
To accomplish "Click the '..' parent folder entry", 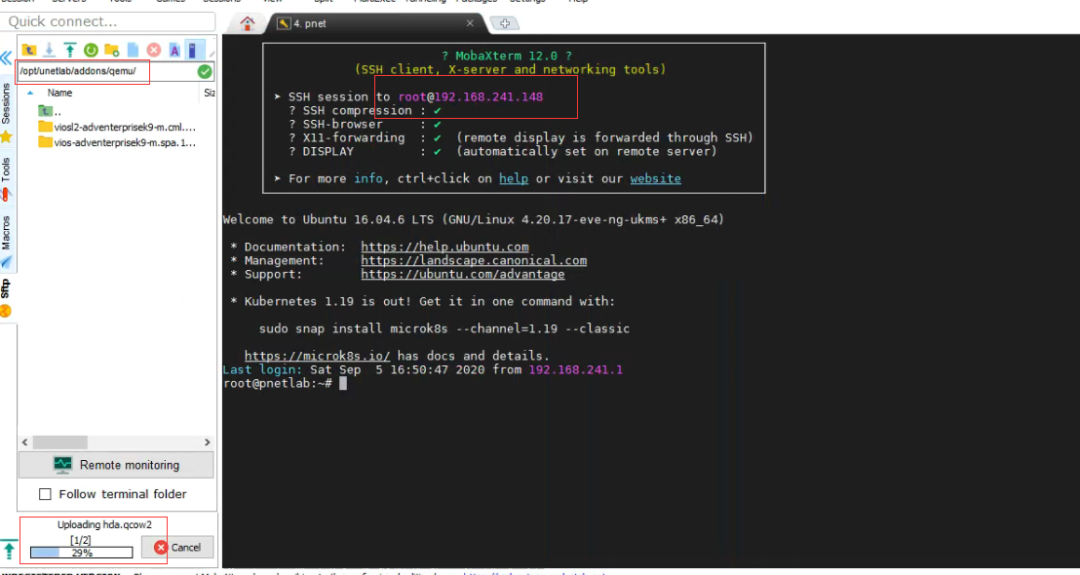I will 50,111.
